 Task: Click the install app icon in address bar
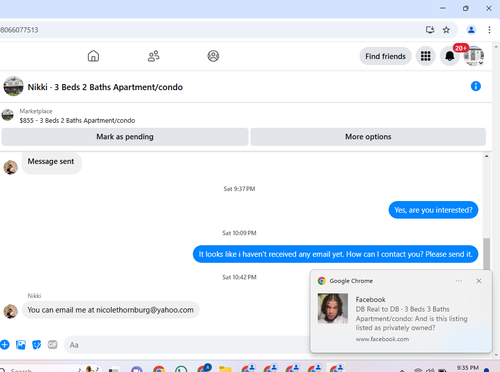[x=430, y=30]
